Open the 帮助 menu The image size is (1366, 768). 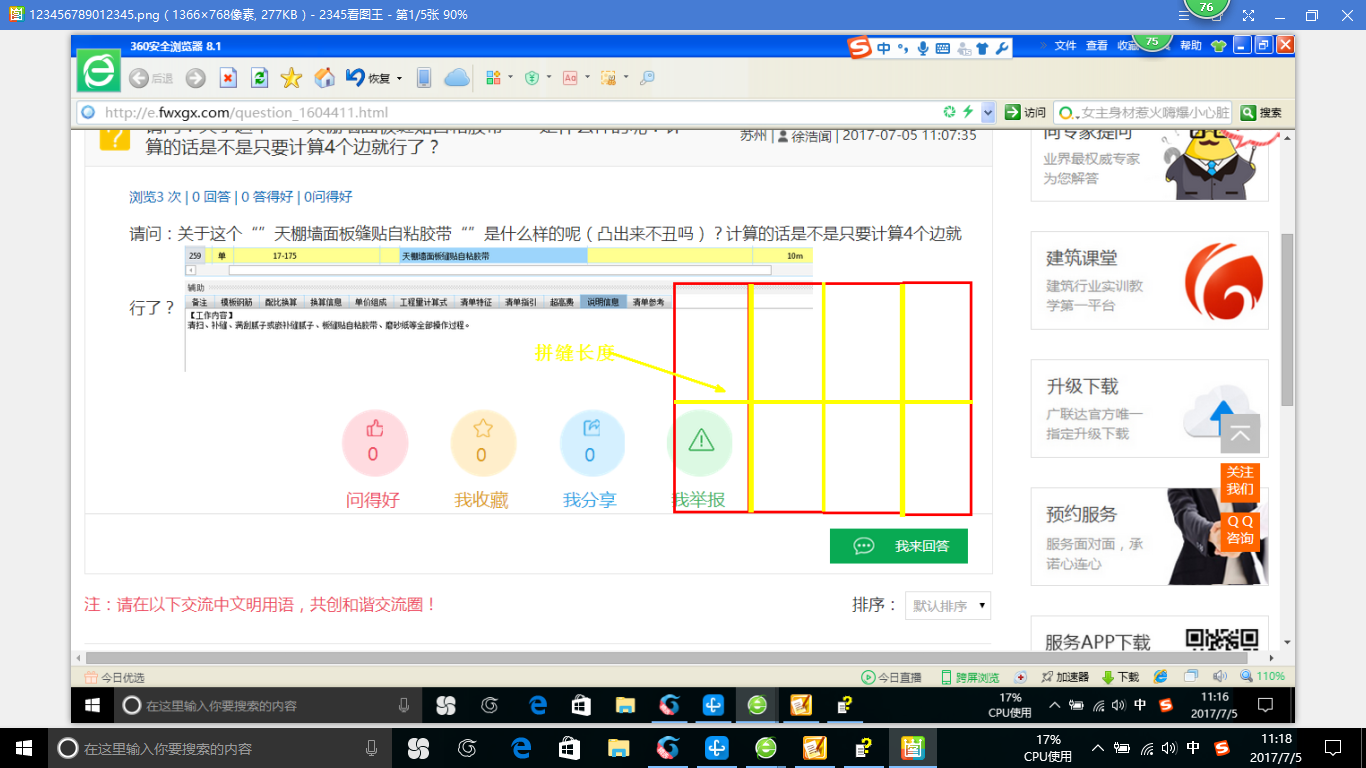coord(1190,45)
